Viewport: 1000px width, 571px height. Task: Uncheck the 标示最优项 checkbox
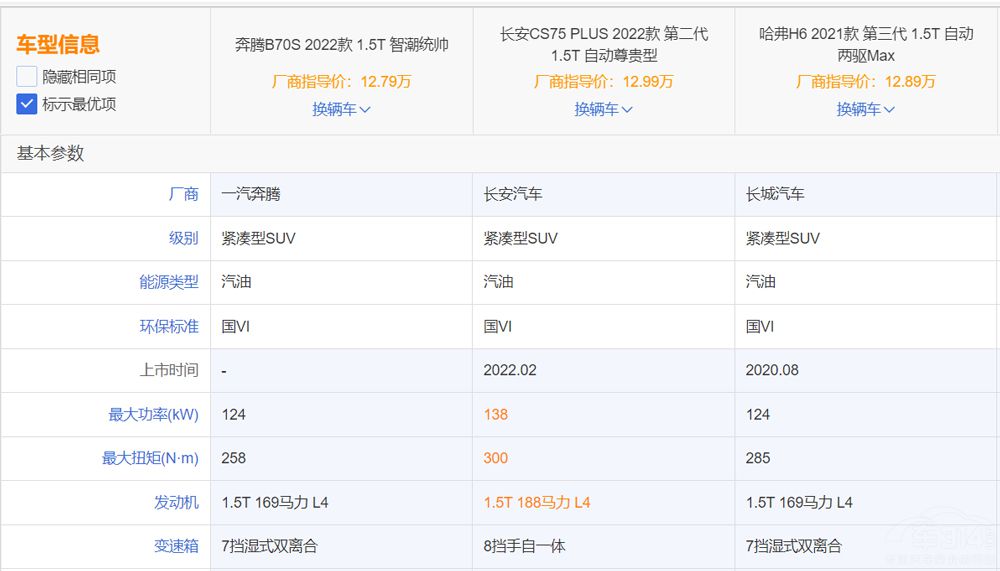point(27,103)
